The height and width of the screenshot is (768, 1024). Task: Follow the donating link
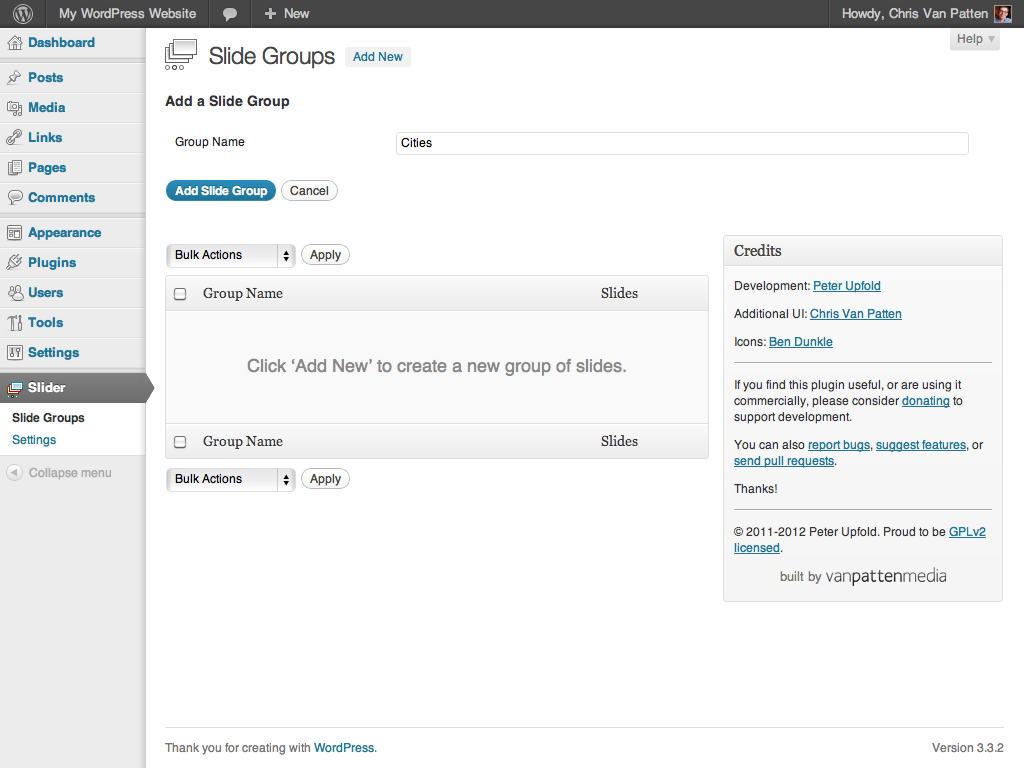click(925, 401)
